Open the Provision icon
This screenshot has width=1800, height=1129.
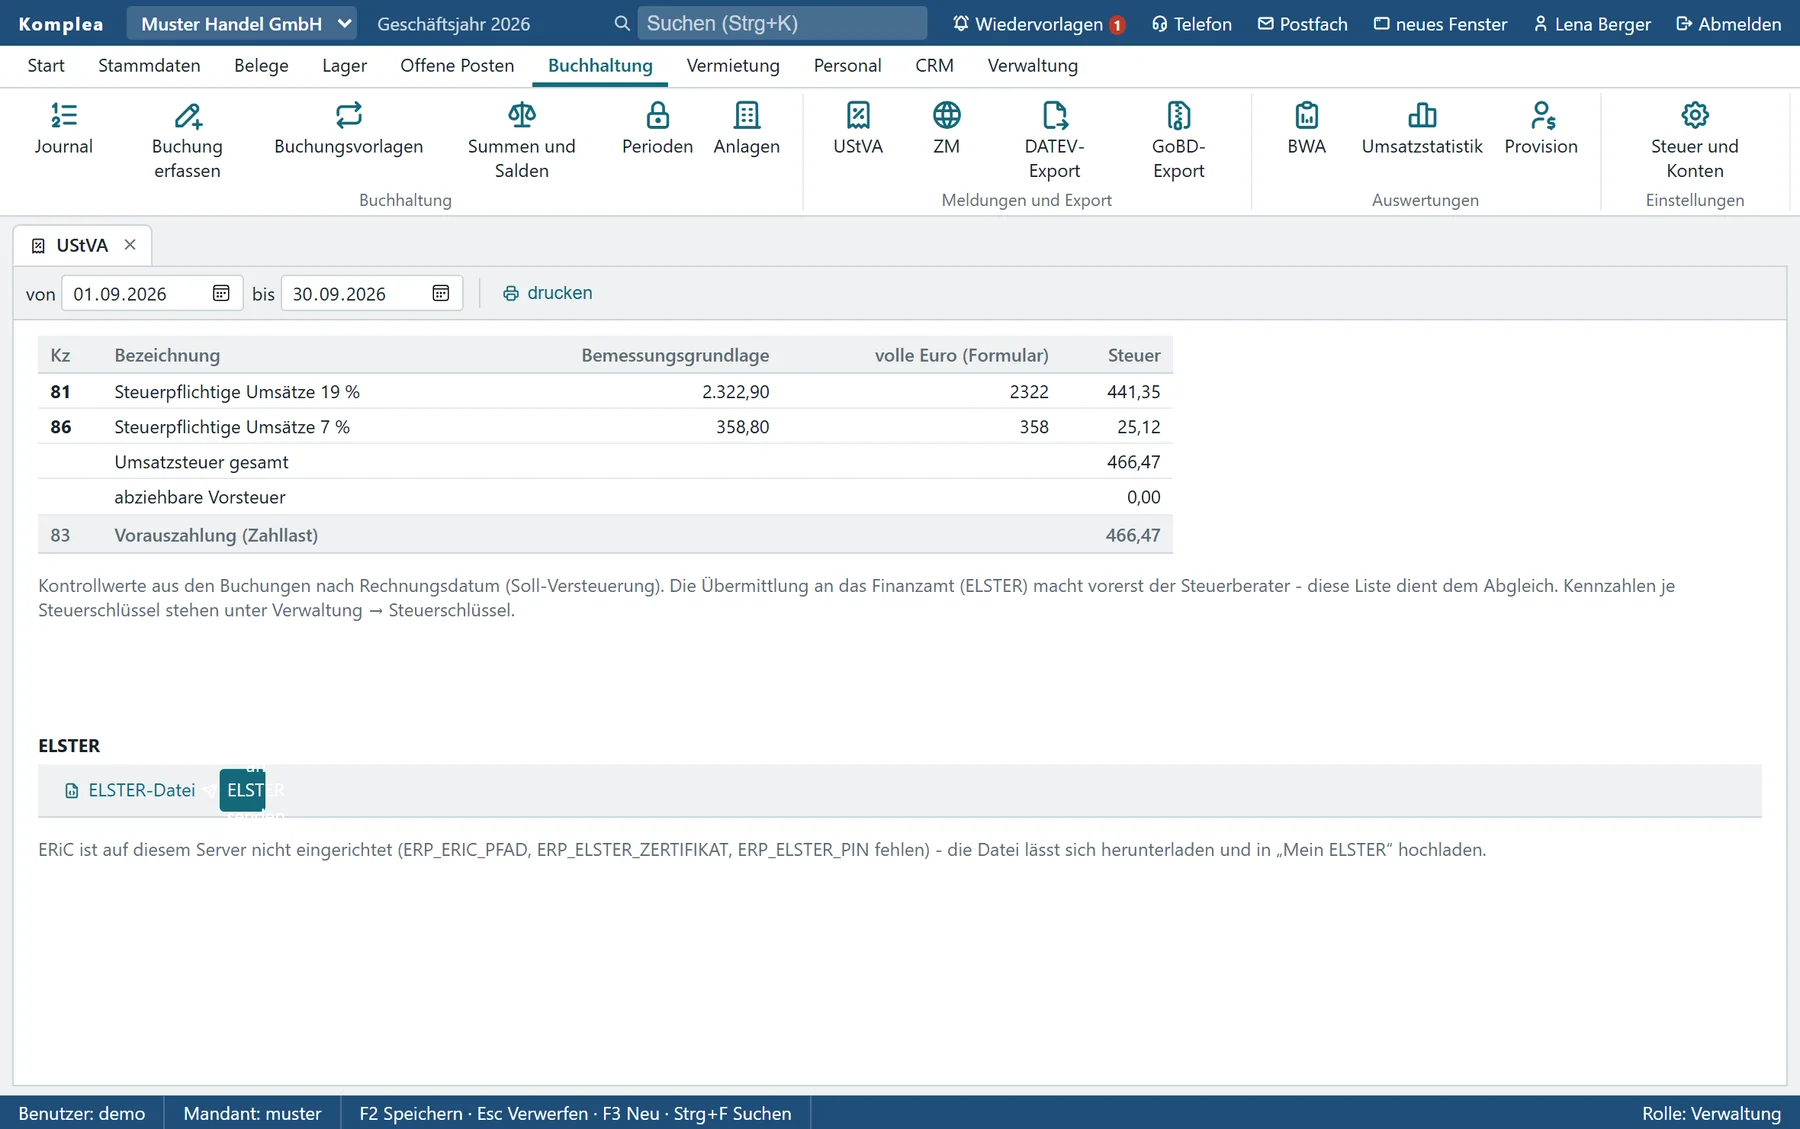1541,130
